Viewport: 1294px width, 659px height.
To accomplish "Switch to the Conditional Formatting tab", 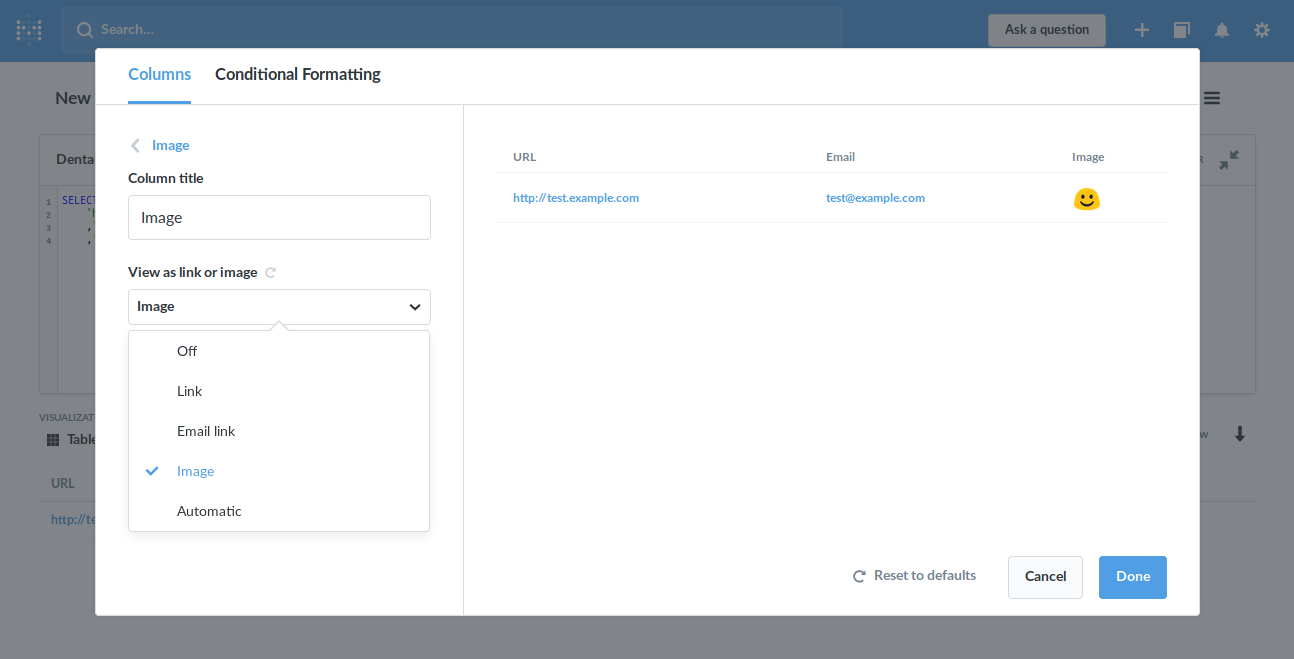I will pos(297,74).
